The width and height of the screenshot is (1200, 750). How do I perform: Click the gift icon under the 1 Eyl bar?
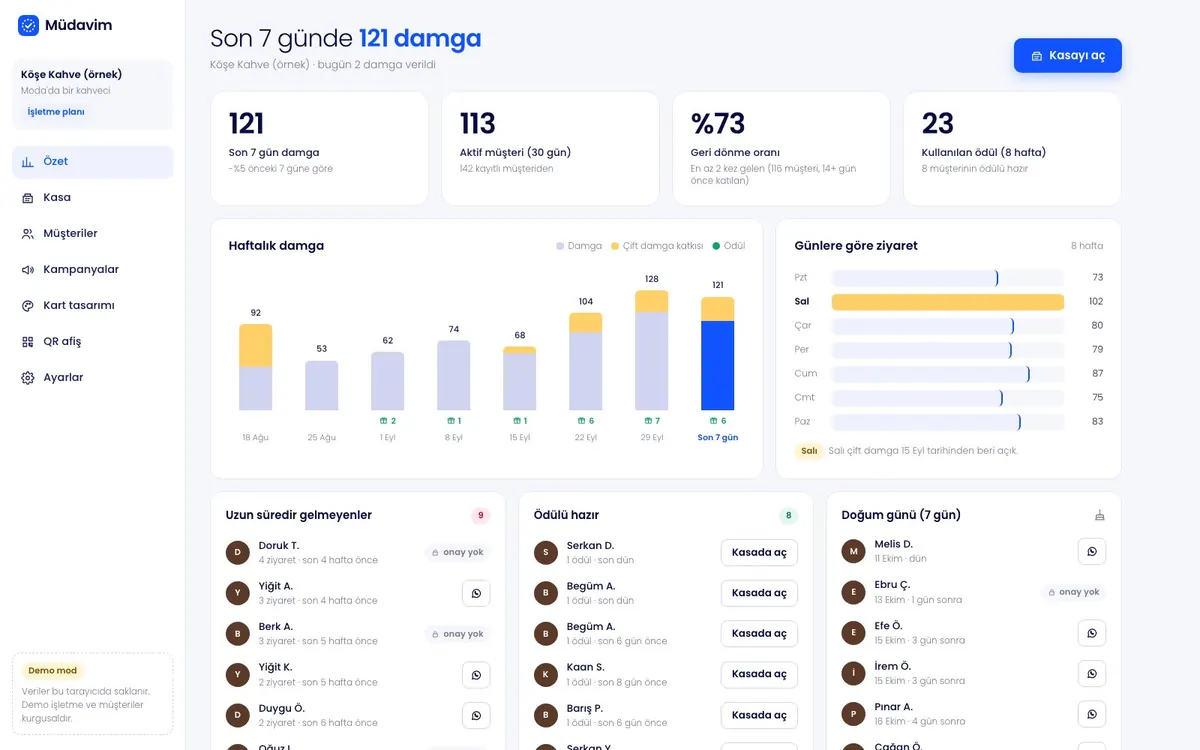[383, 421]
